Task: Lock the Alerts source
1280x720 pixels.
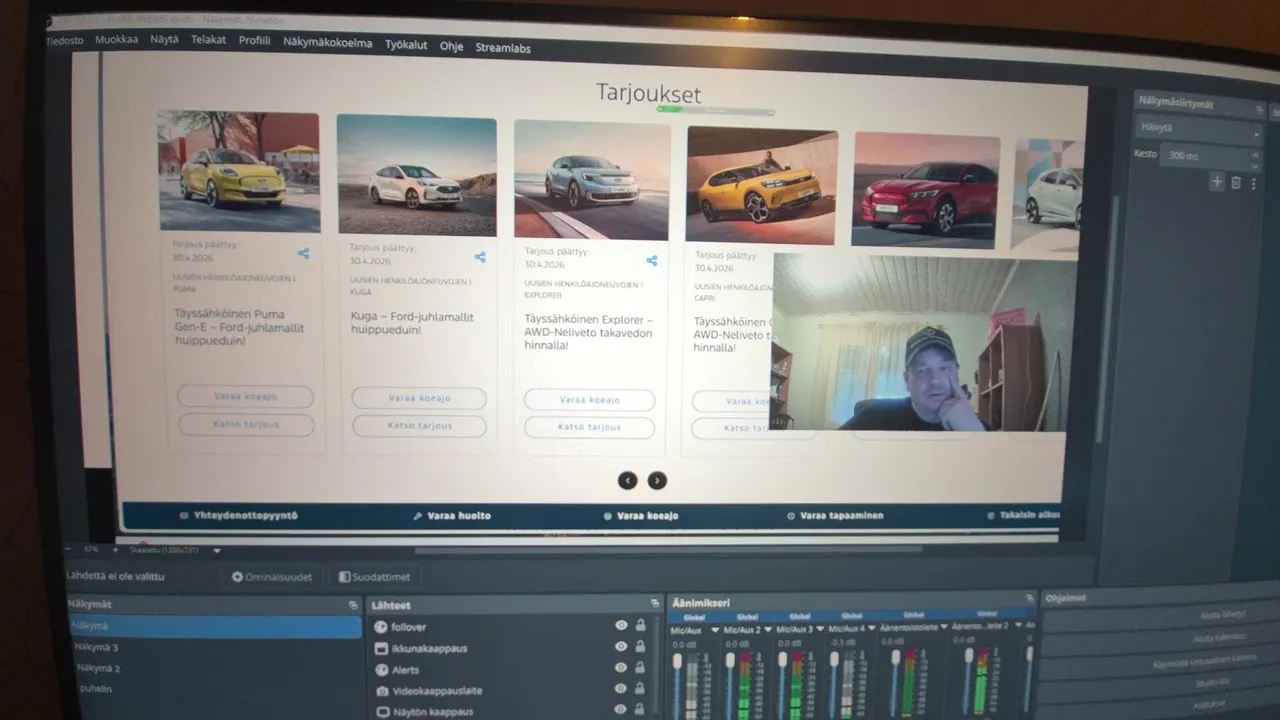Action: [641, 667]
